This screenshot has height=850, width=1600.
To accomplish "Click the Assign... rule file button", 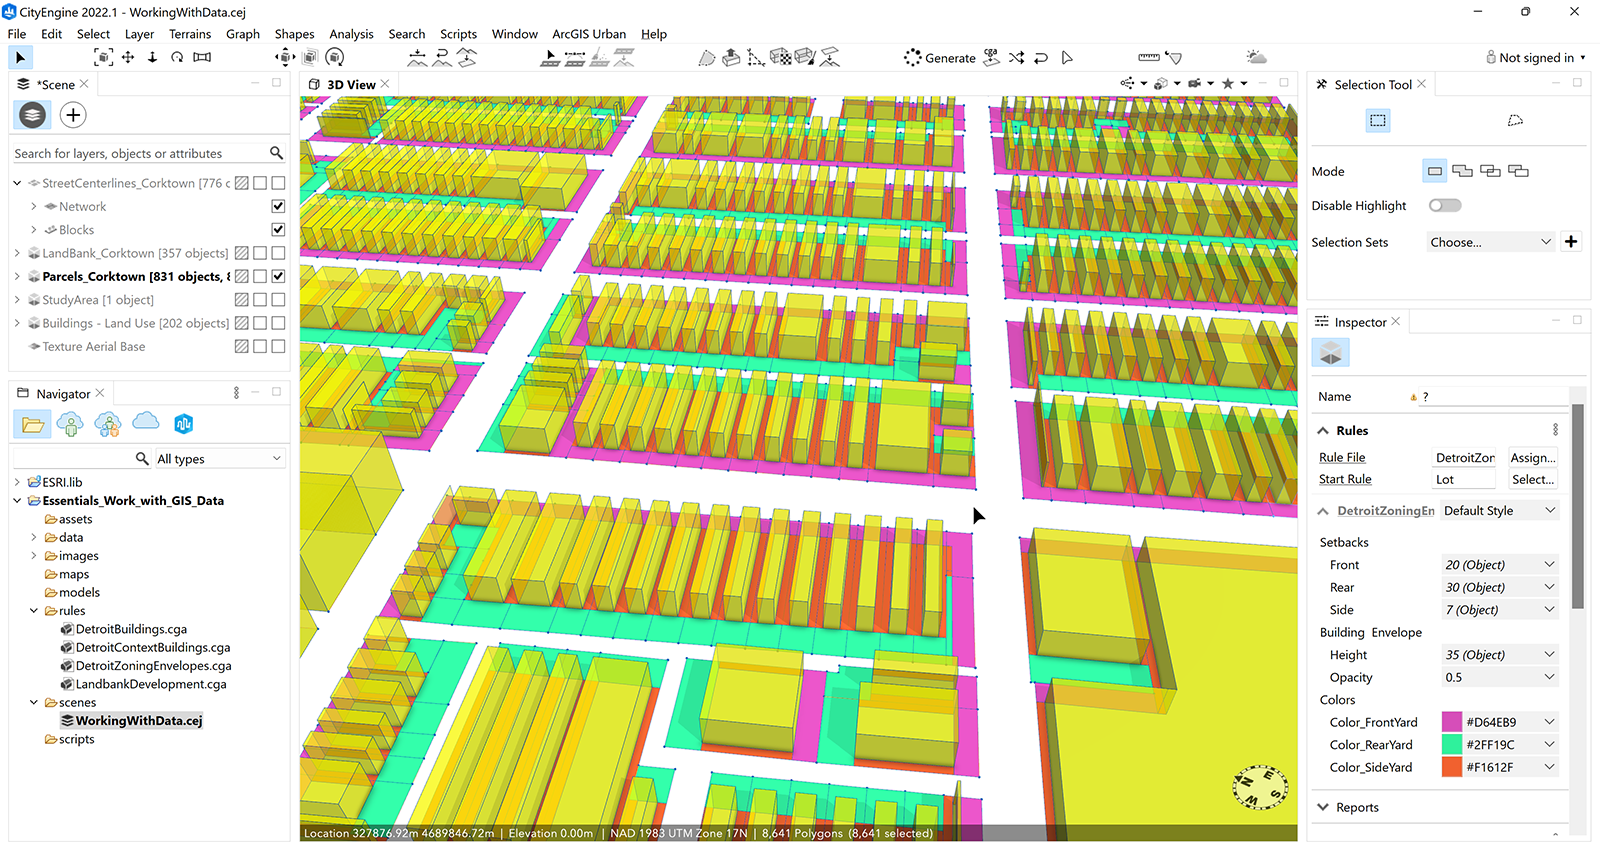I will 1533,458.
